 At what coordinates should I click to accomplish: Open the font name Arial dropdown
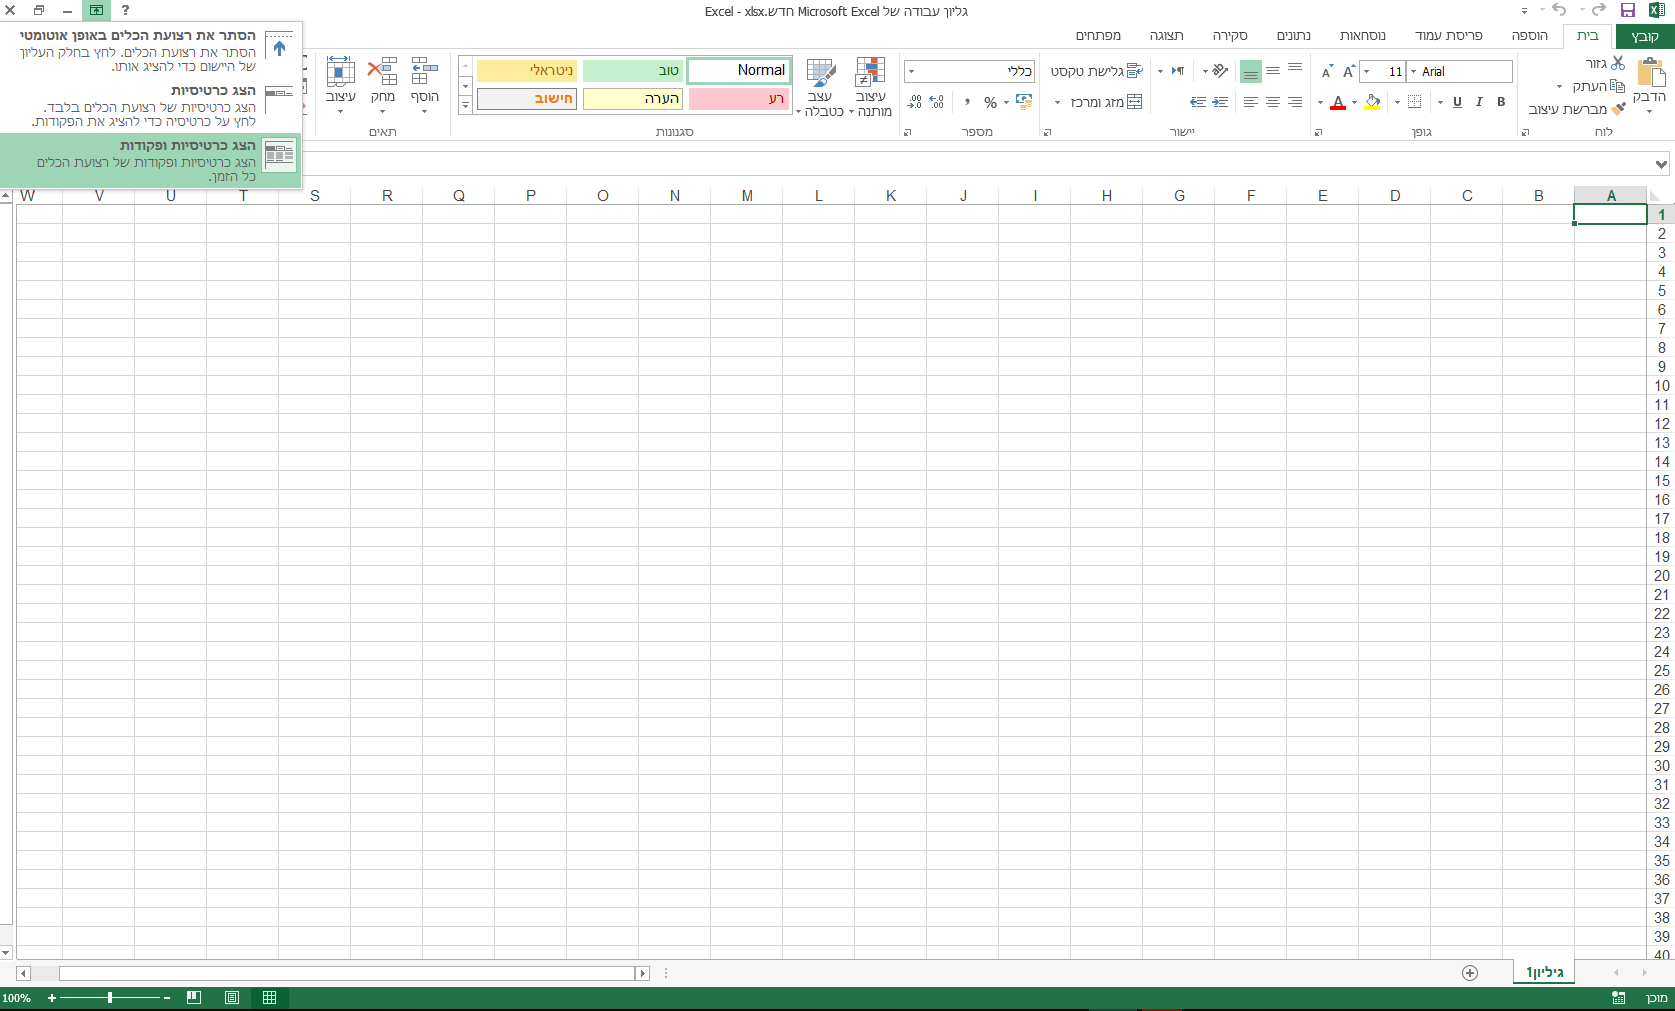(x=1413, y=71)
